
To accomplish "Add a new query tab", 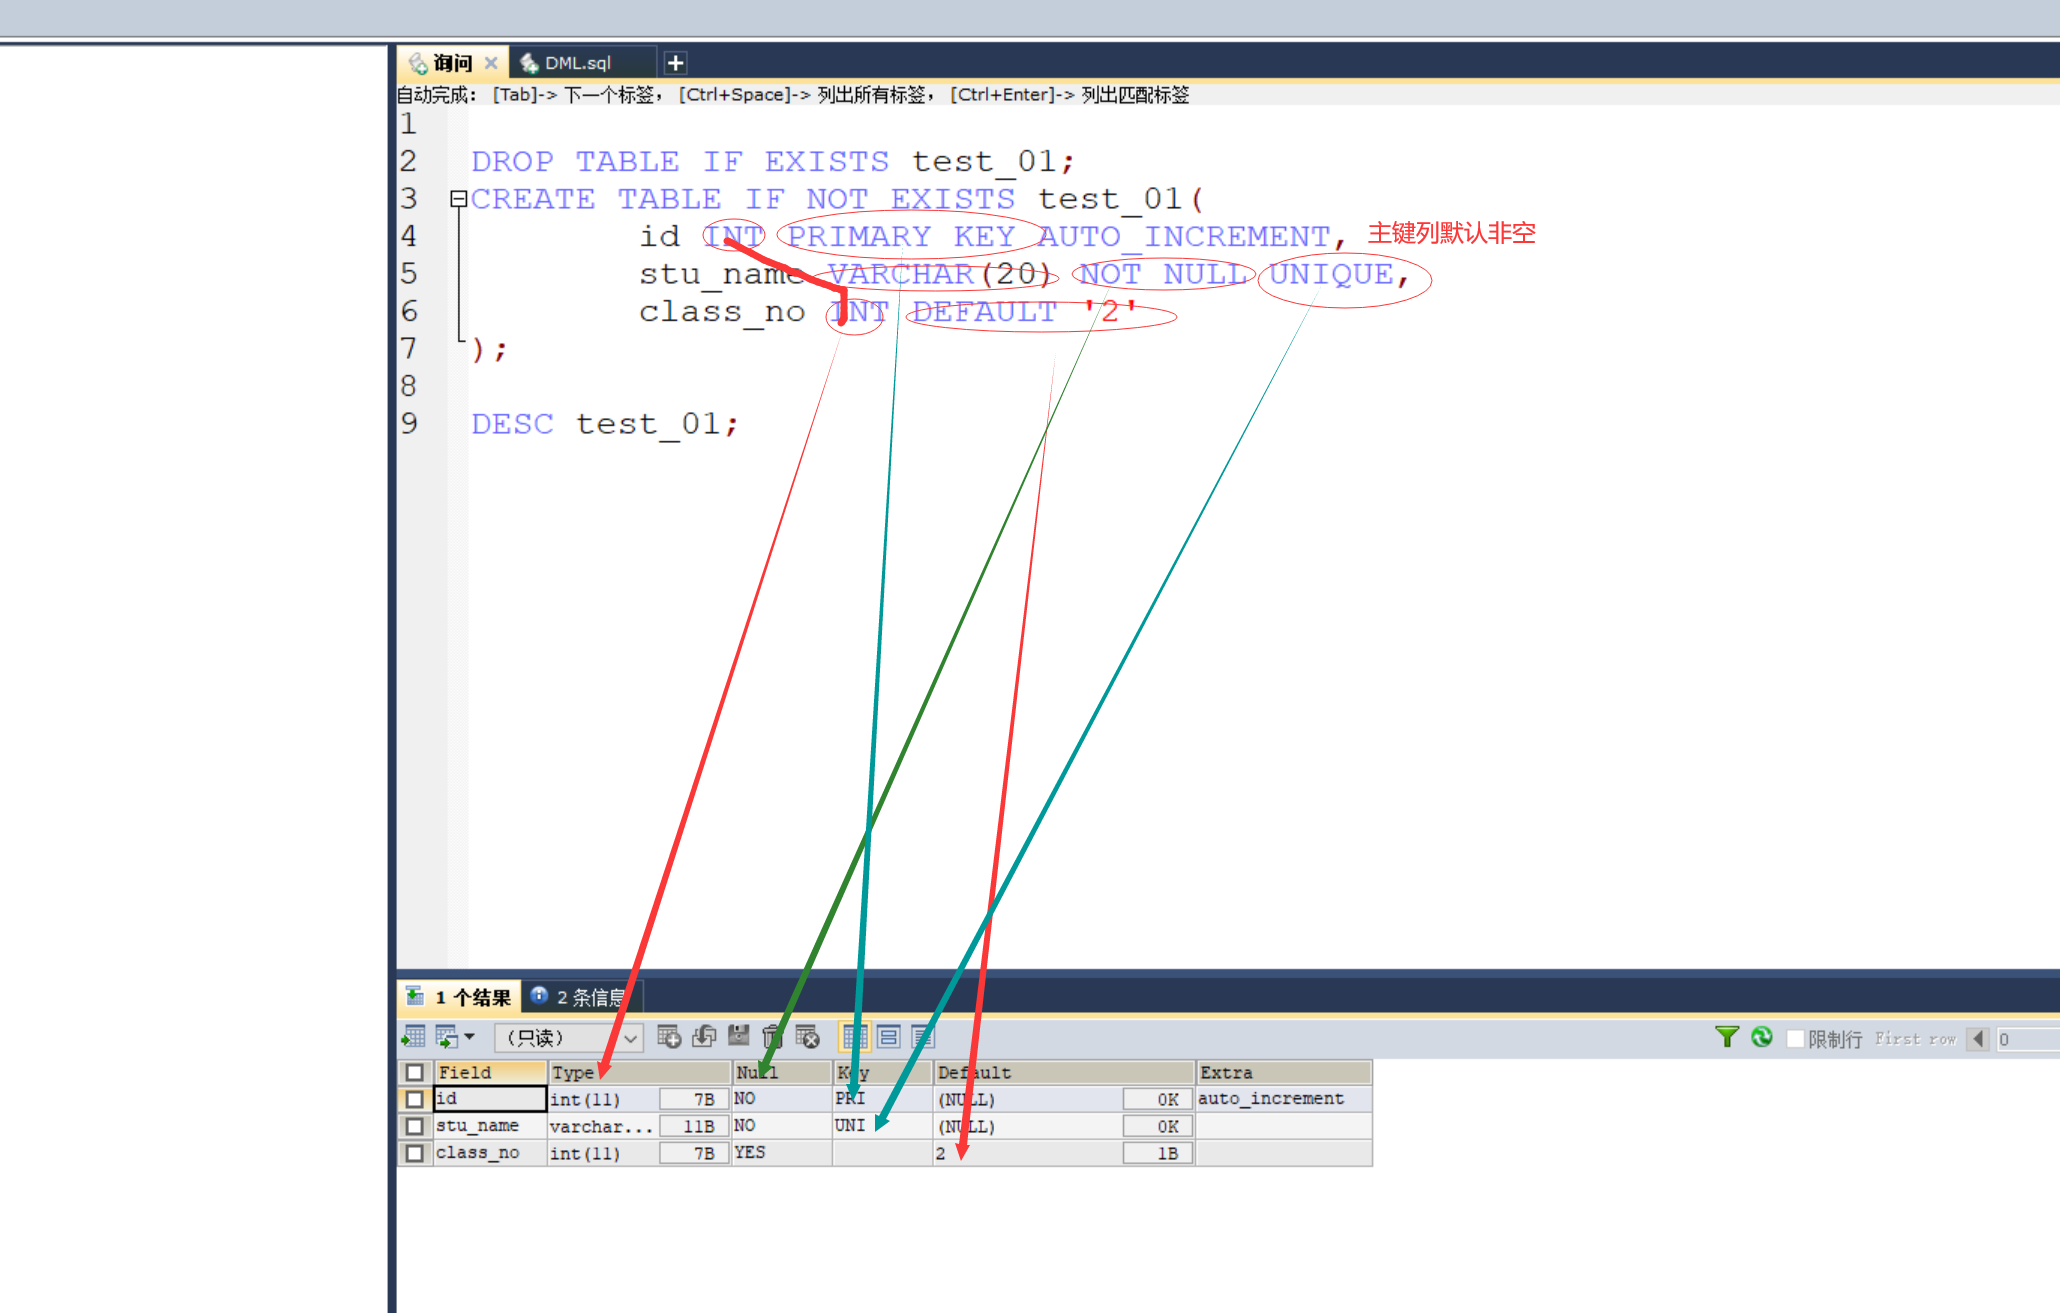I will pos(675,63).
